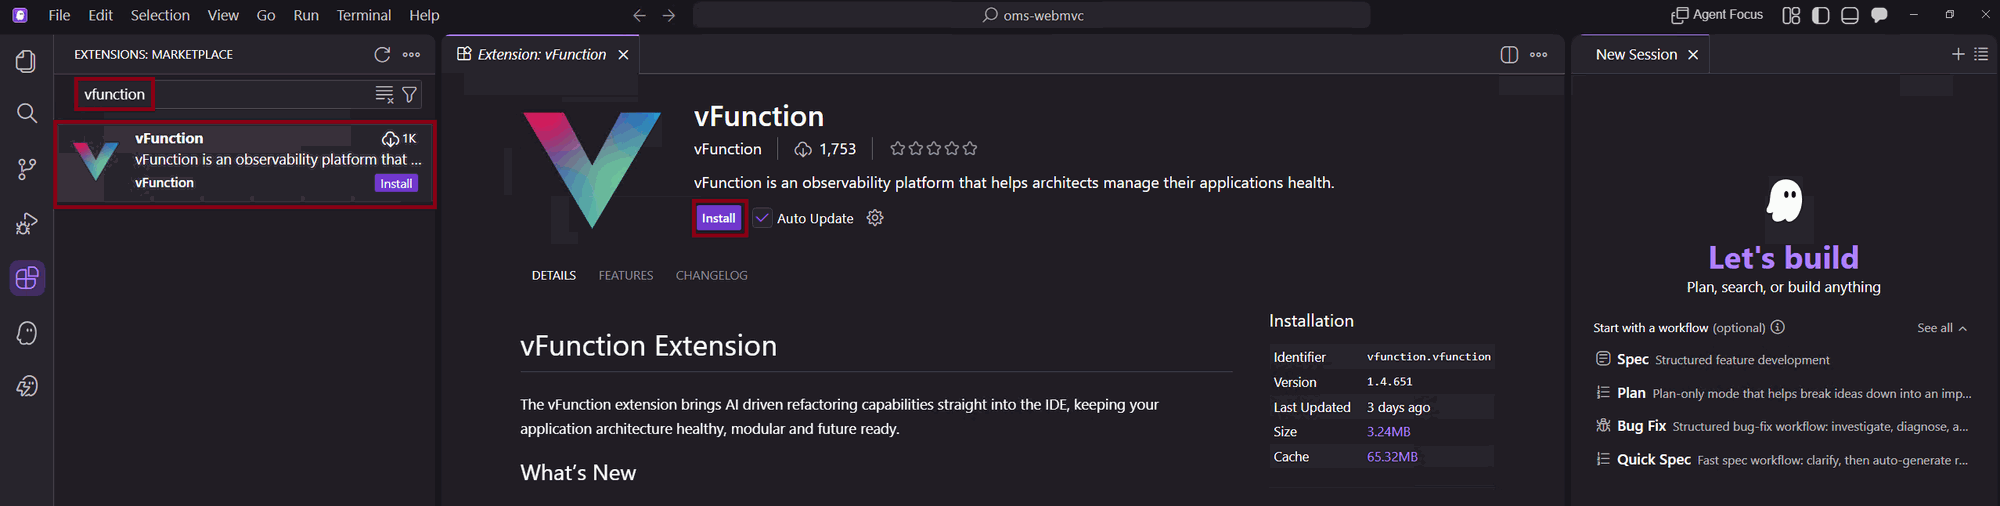Open the 65.32MB cache link
Screen dimensions: 2000x506
tap(1392, 457)
